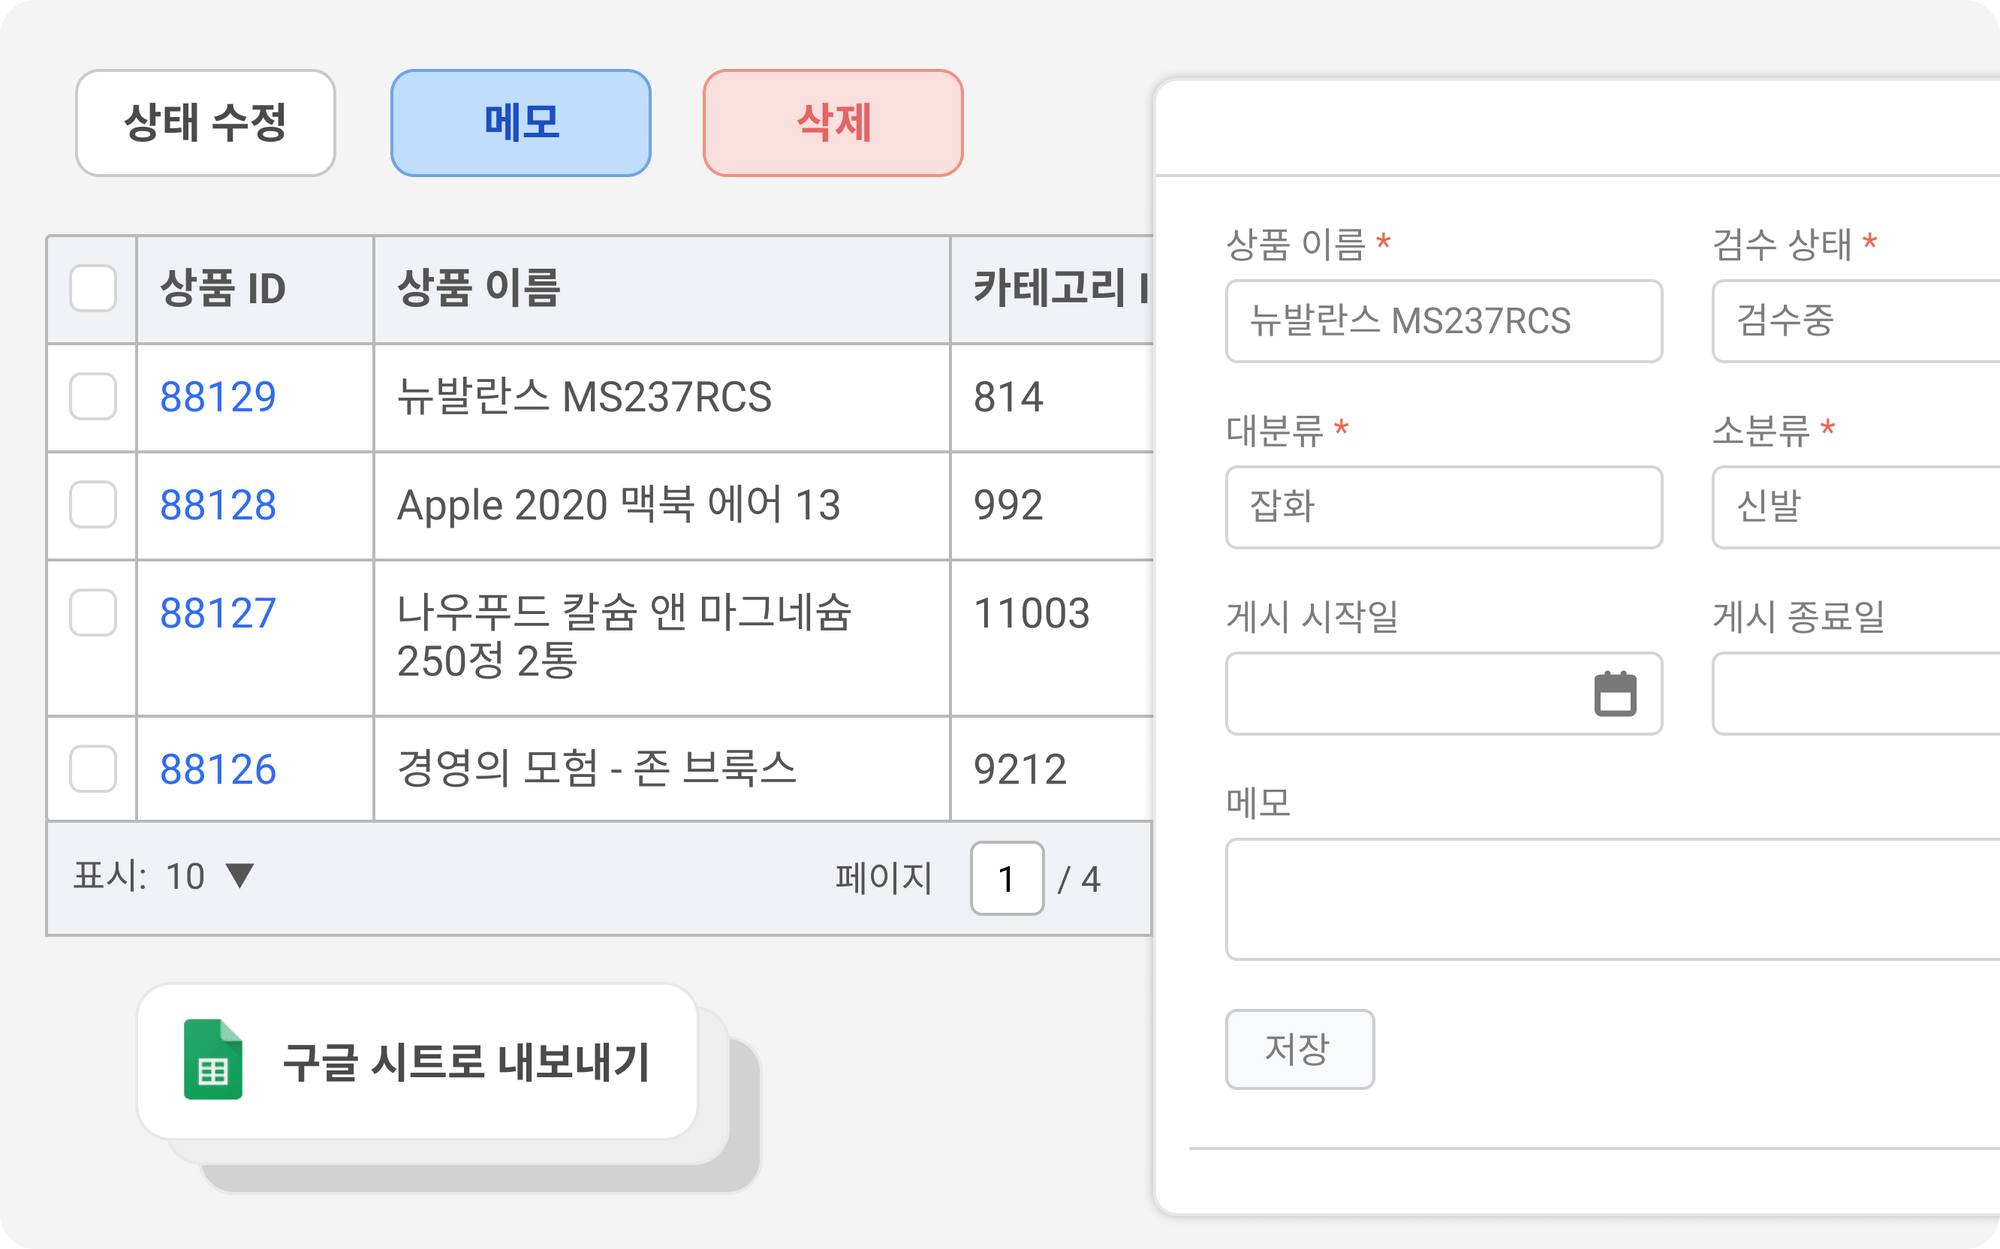Click the 상품 이름 text field

click(1443, 321)
